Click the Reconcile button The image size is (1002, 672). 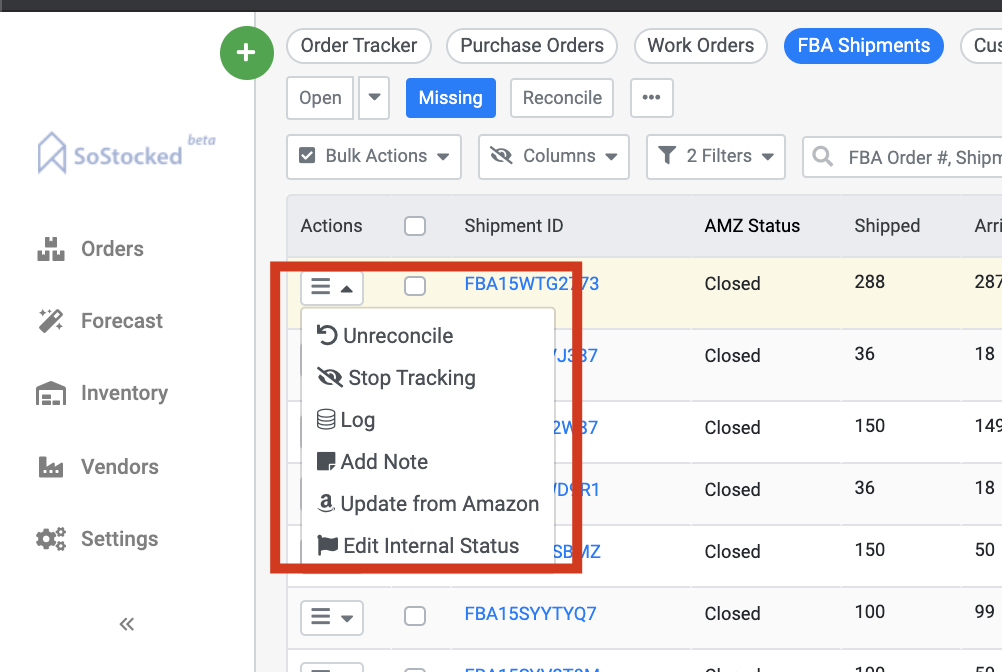(562, 98)
